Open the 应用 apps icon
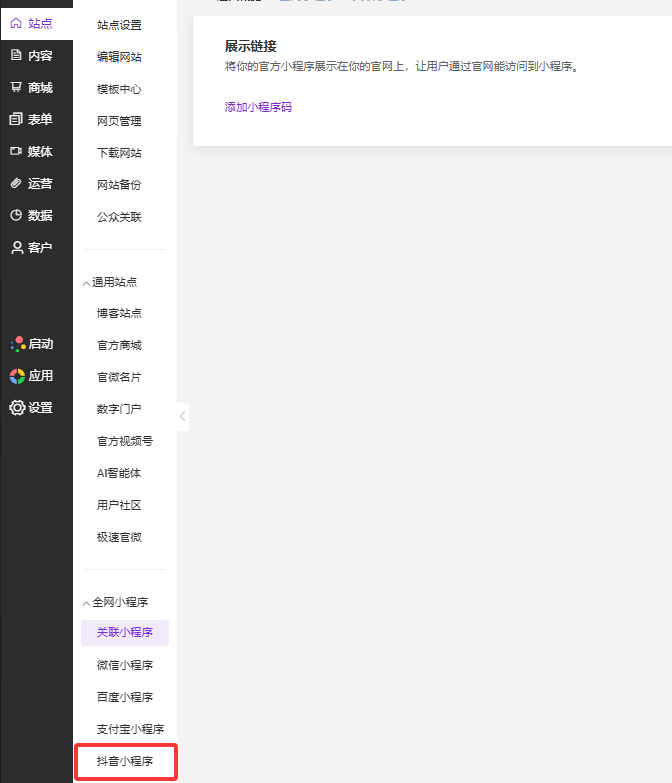This screenshot has width=672, height=783. click(17, 375)
